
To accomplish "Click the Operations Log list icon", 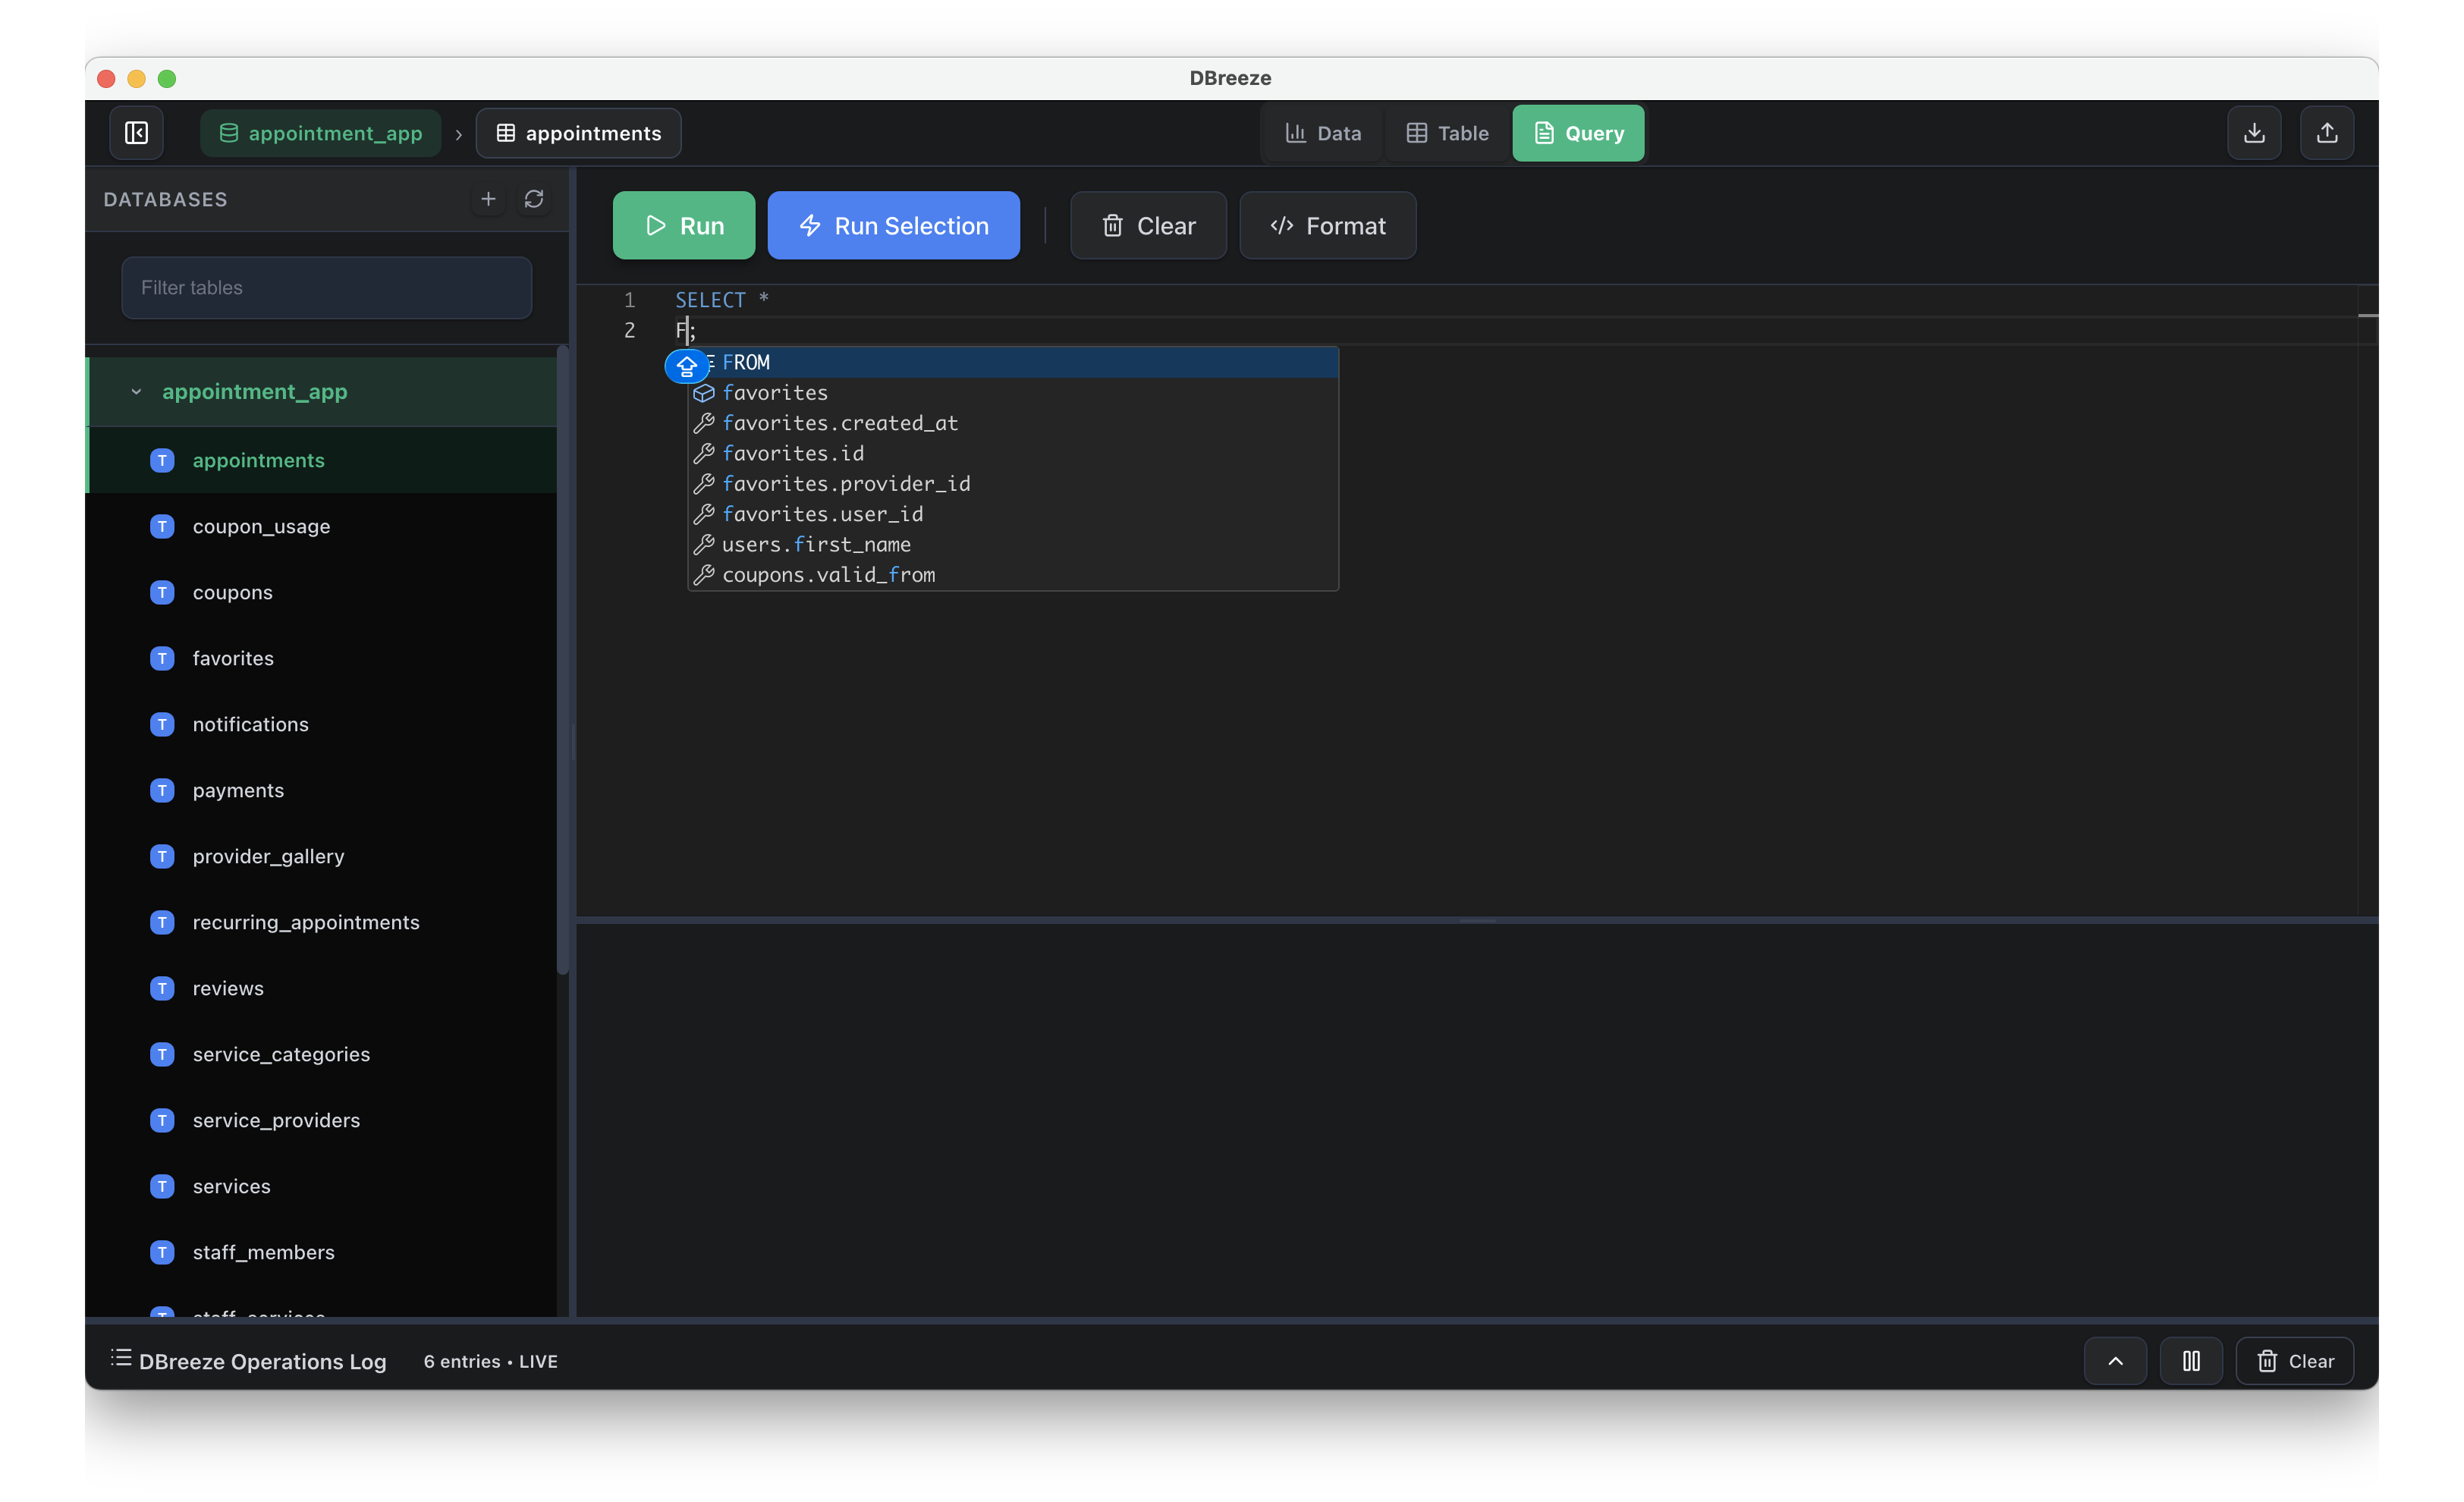I will click(121, 1358).
